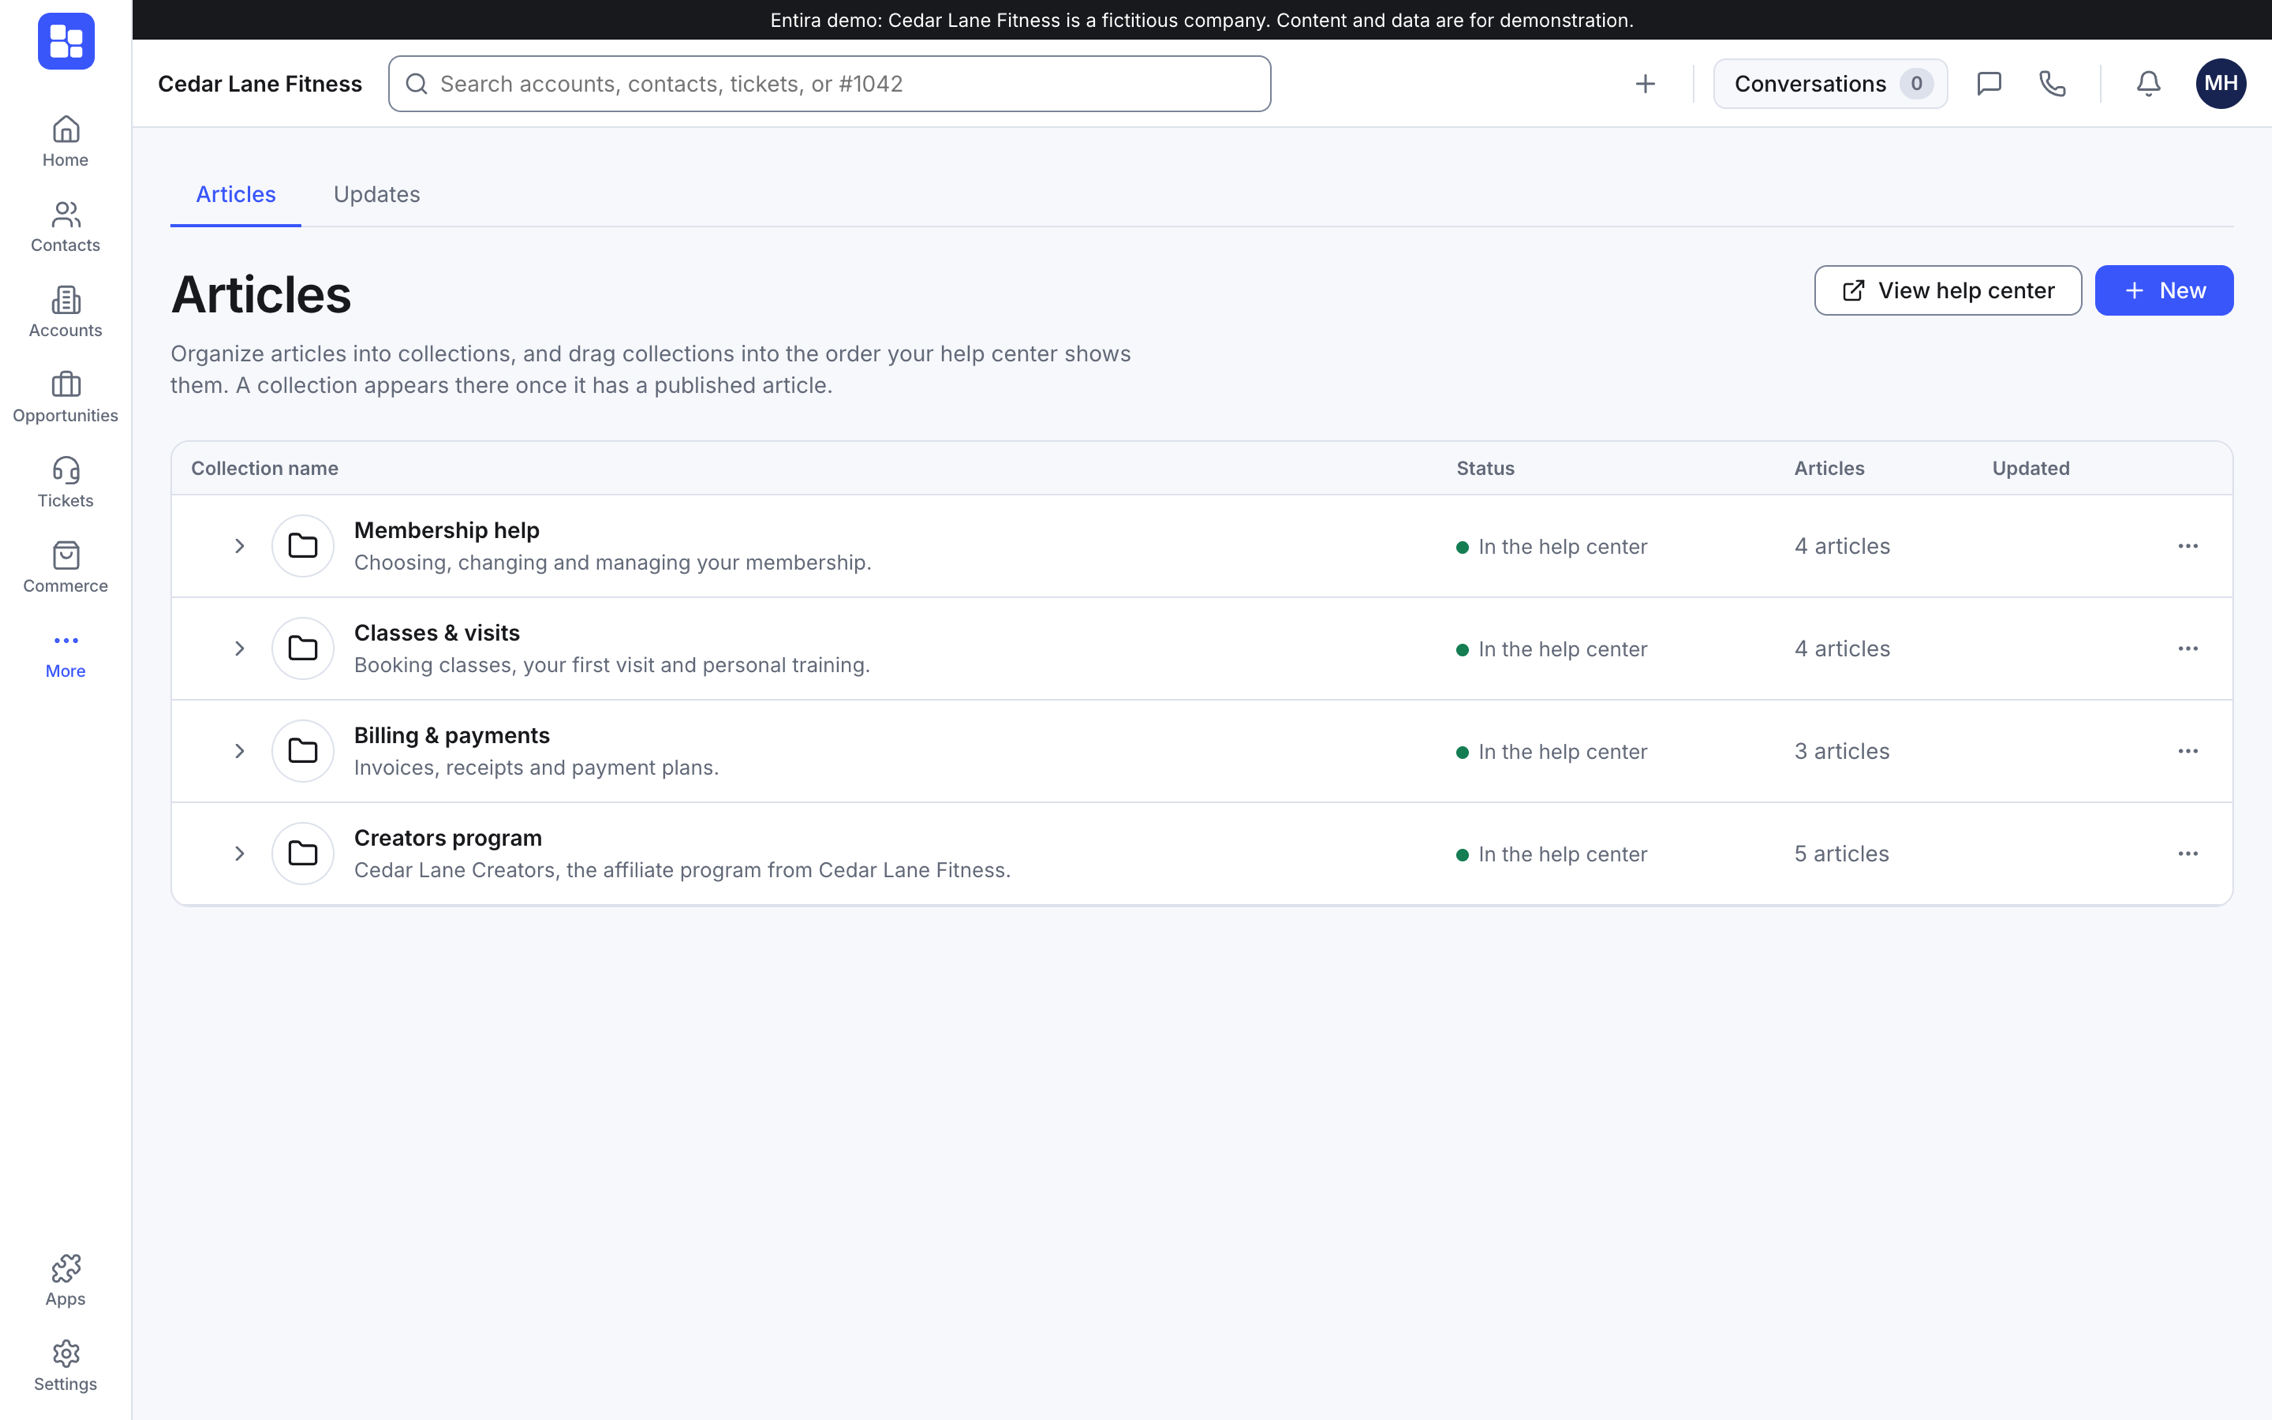Expand the Classes & visits collection

coord(239,649)
